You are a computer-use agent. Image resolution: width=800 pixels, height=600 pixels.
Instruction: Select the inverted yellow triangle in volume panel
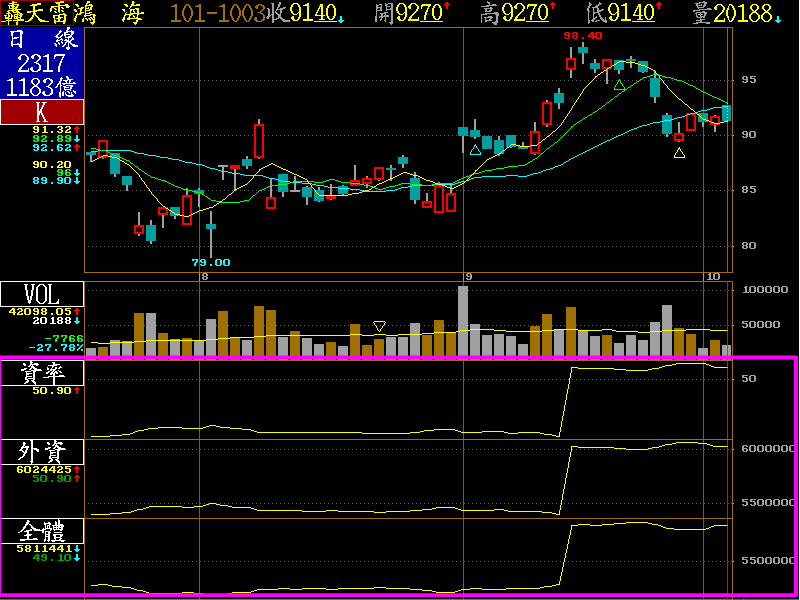379,326
